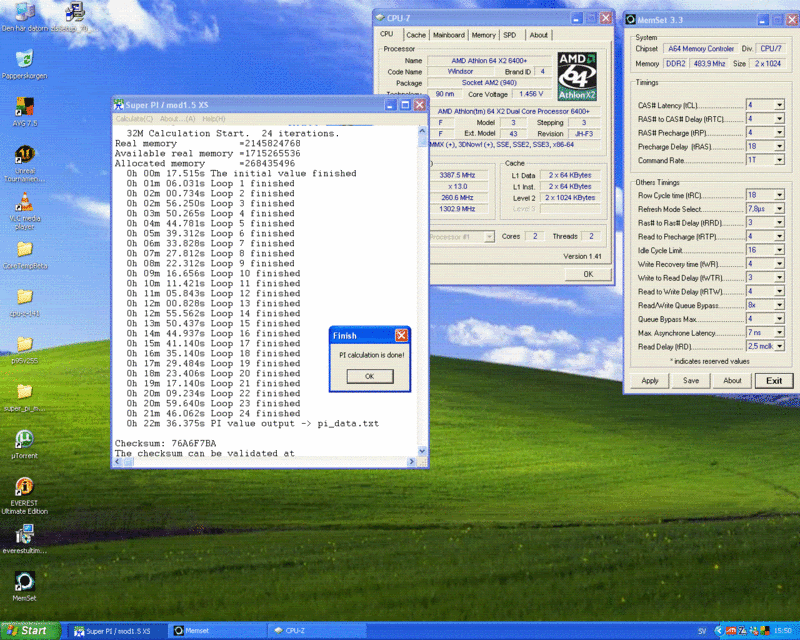This screenshot has width=800, height=640.
Task: Click the Windows Start button
Action: click(30, 631)
